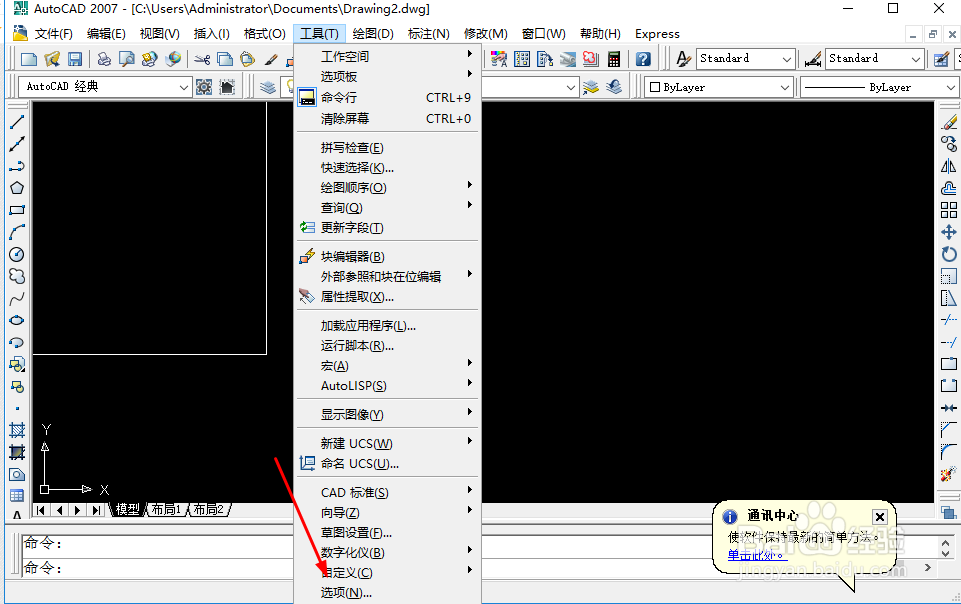Click the New drawing icon
Viewport: 961px width, 604px height.
click(x=29, y=59)
